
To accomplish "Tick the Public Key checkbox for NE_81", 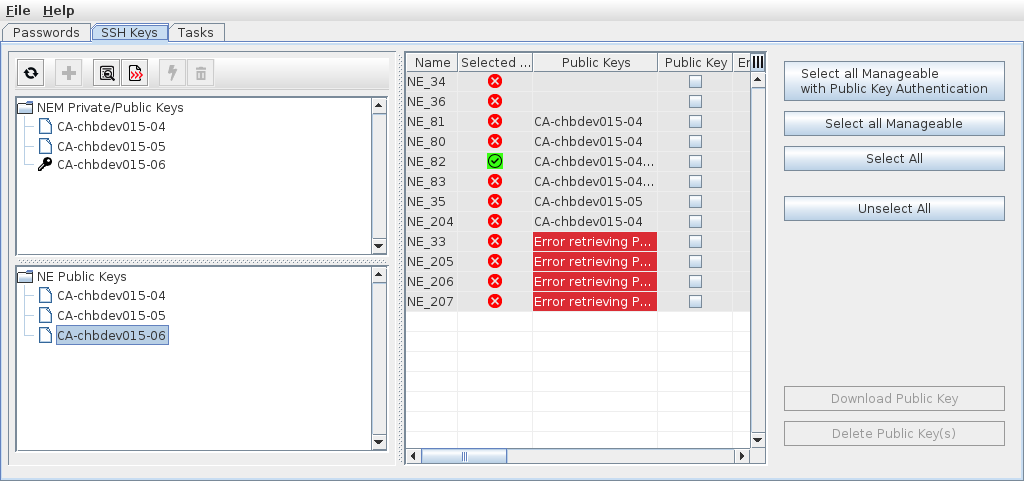I will pyautogui.click(x=695, y=121).
